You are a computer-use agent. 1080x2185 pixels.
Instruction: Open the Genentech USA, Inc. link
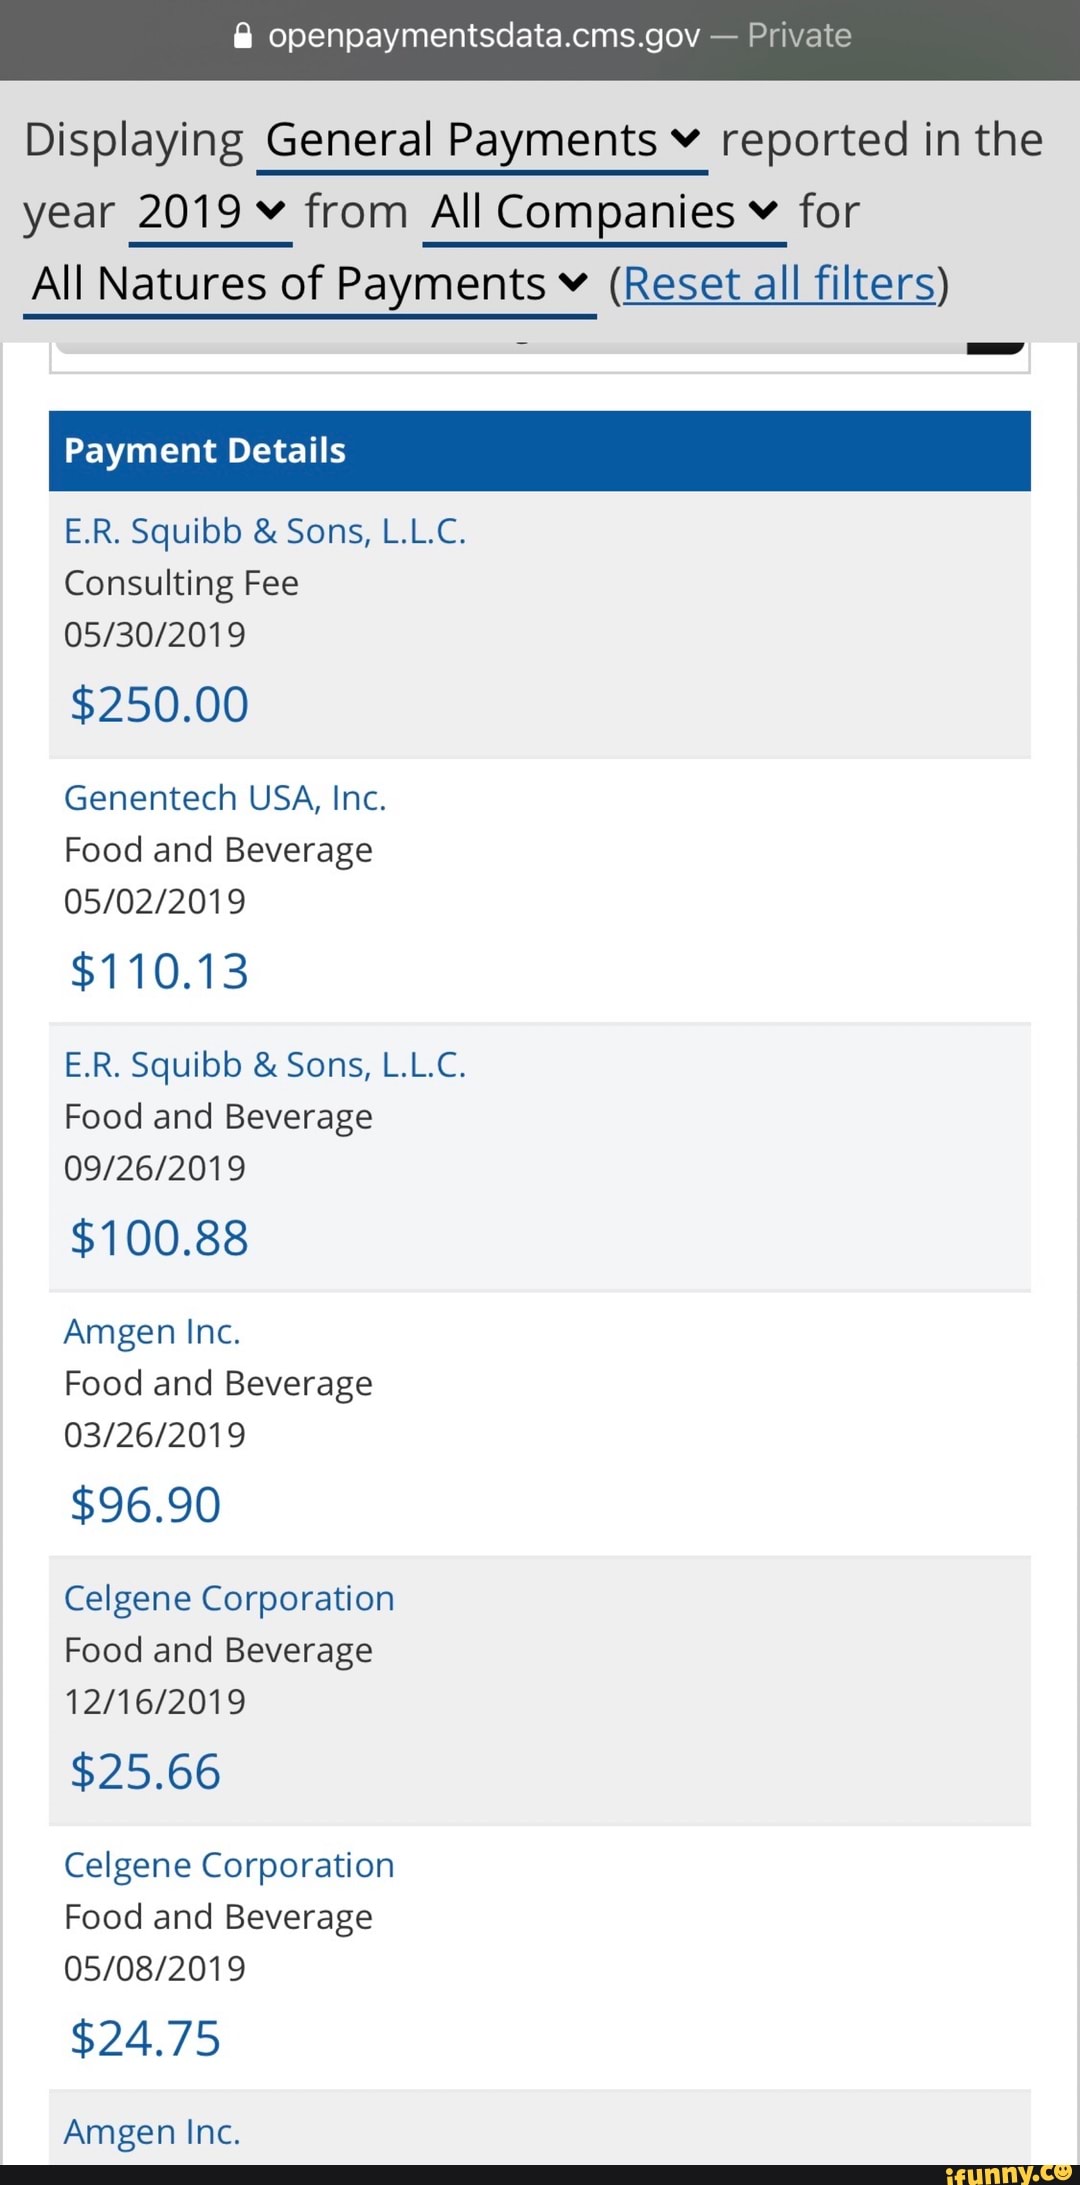coord(225,799)
